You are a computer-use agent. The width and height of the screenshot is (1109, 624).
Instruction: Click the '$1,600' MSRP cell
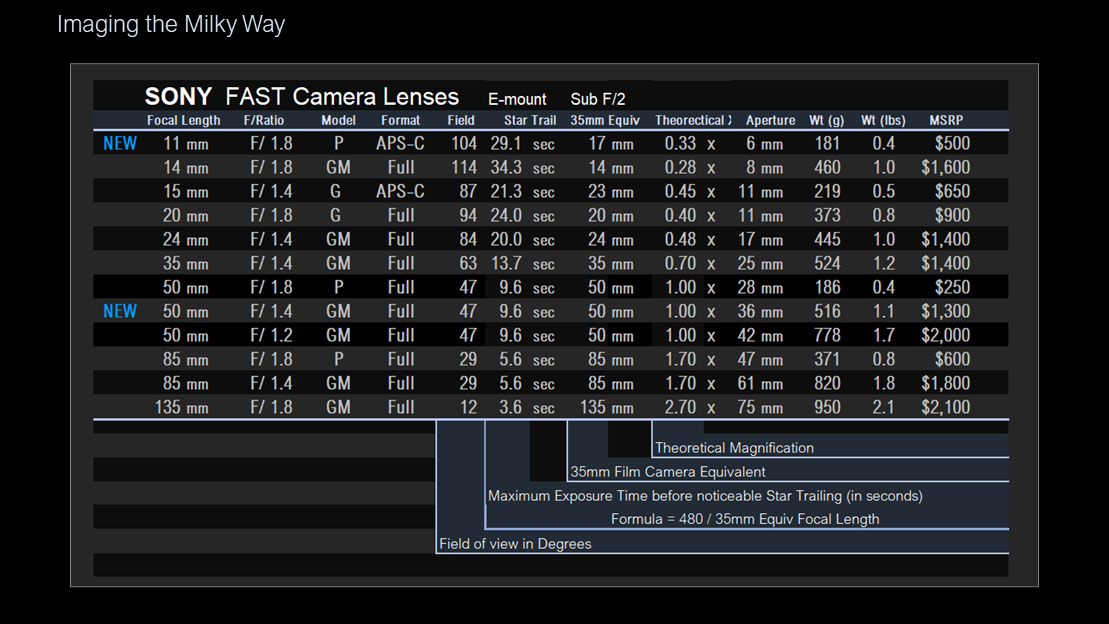tap(946, 168)
